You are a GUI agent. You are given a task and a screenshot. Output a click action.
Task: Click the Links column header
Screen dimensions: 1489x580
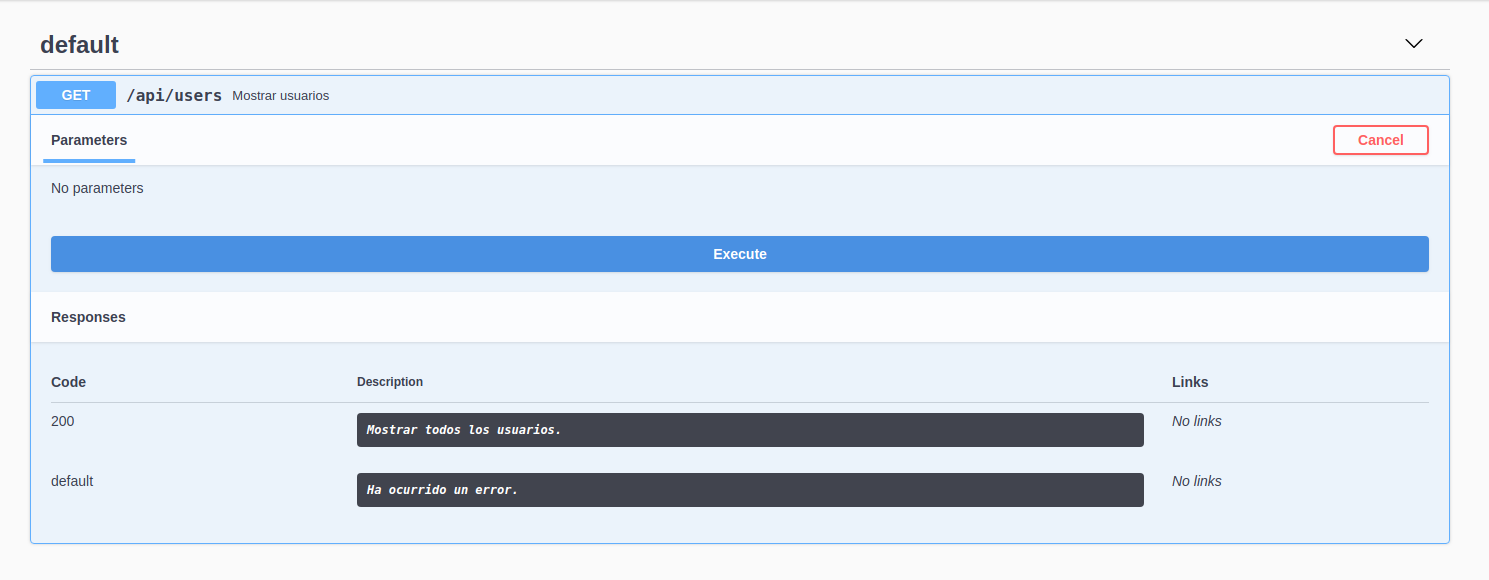pyautogui.click(x=1190, y=382)
